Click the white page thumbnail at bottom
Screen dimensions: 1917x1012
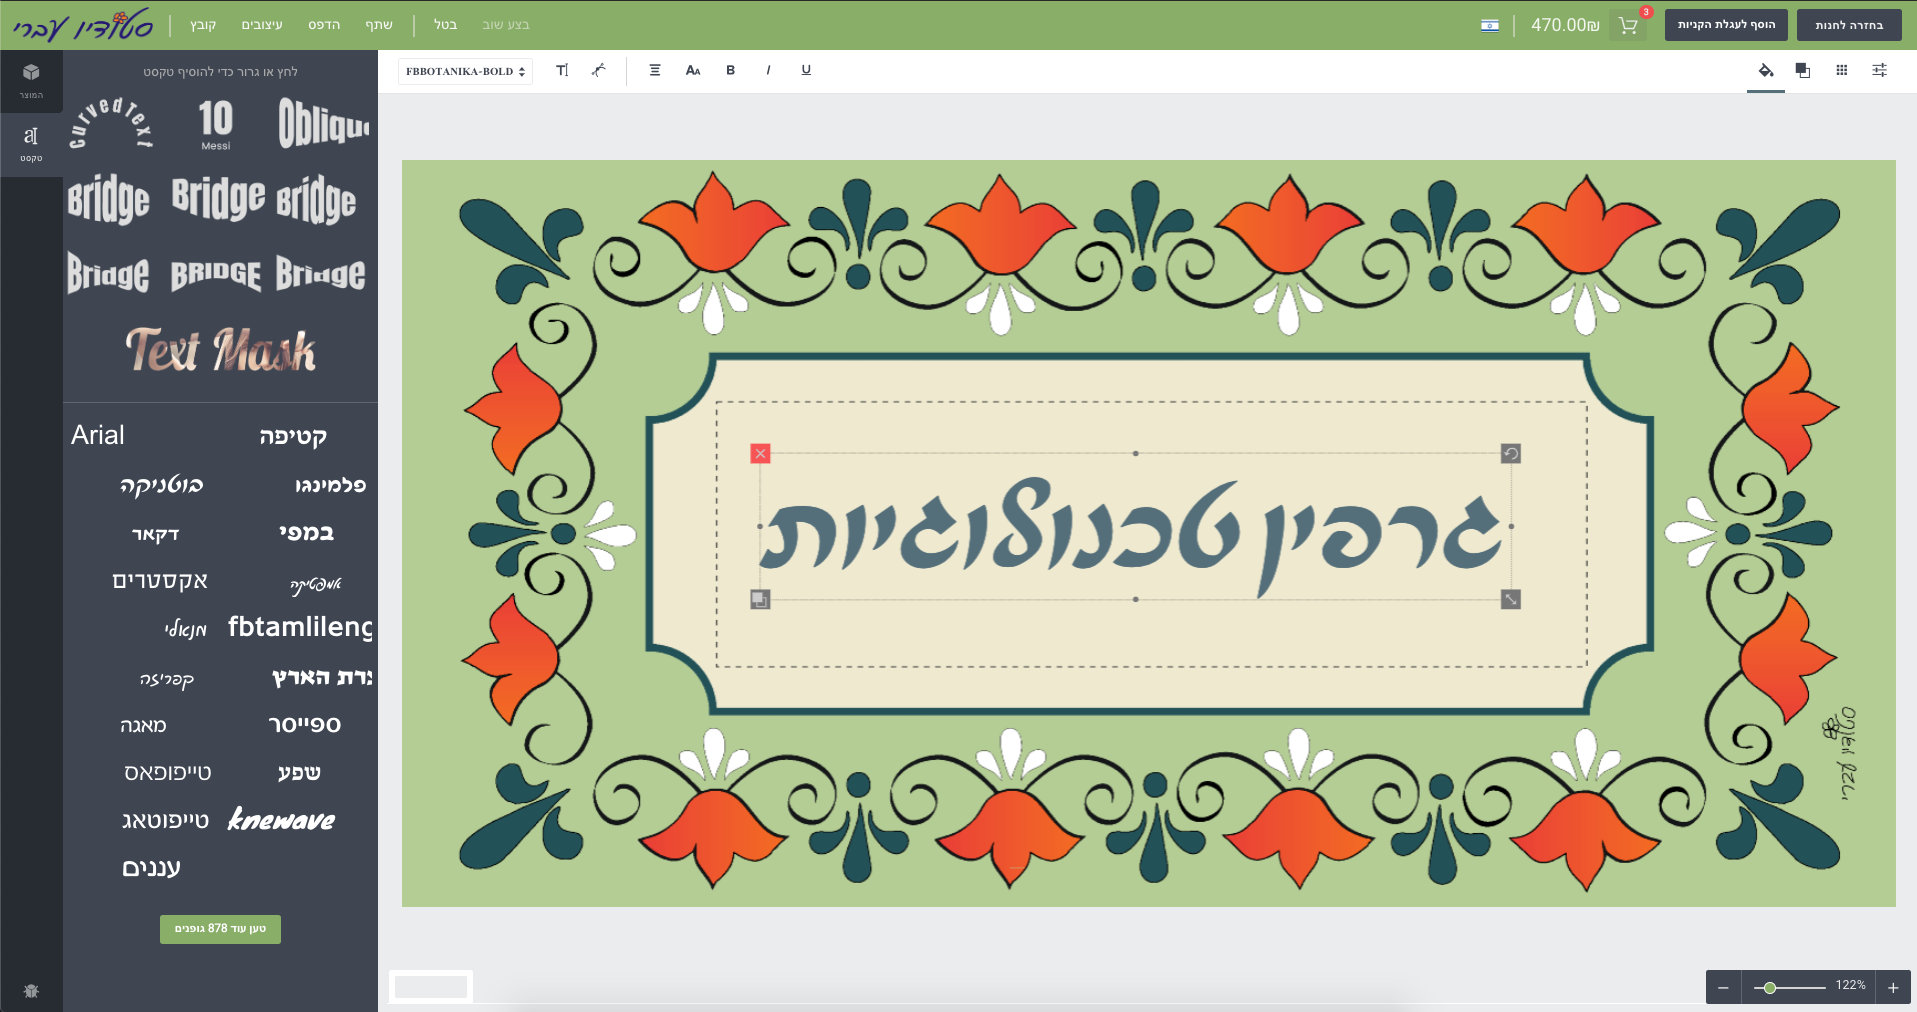pyautogui.click(x=431, y=987)
